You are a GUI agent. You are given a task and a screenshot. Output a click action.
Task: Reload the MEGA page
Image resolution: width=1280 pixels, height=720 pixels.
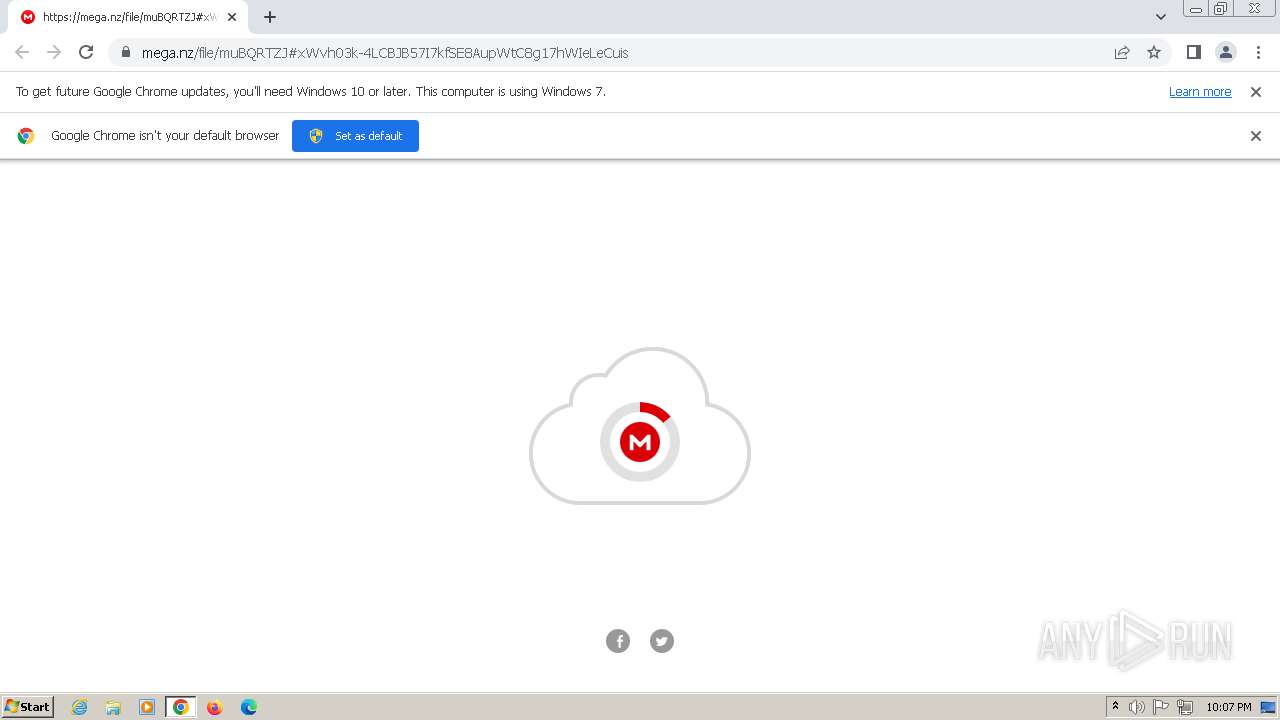point(86,52)
